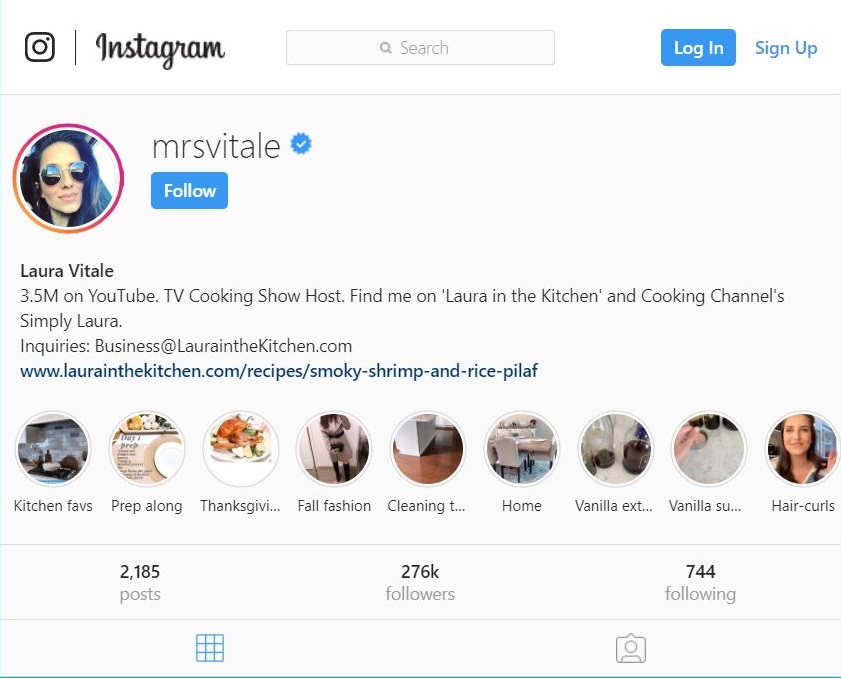Click the Follow button
Viewport: 841px width, 678px height.
(189, 190)
